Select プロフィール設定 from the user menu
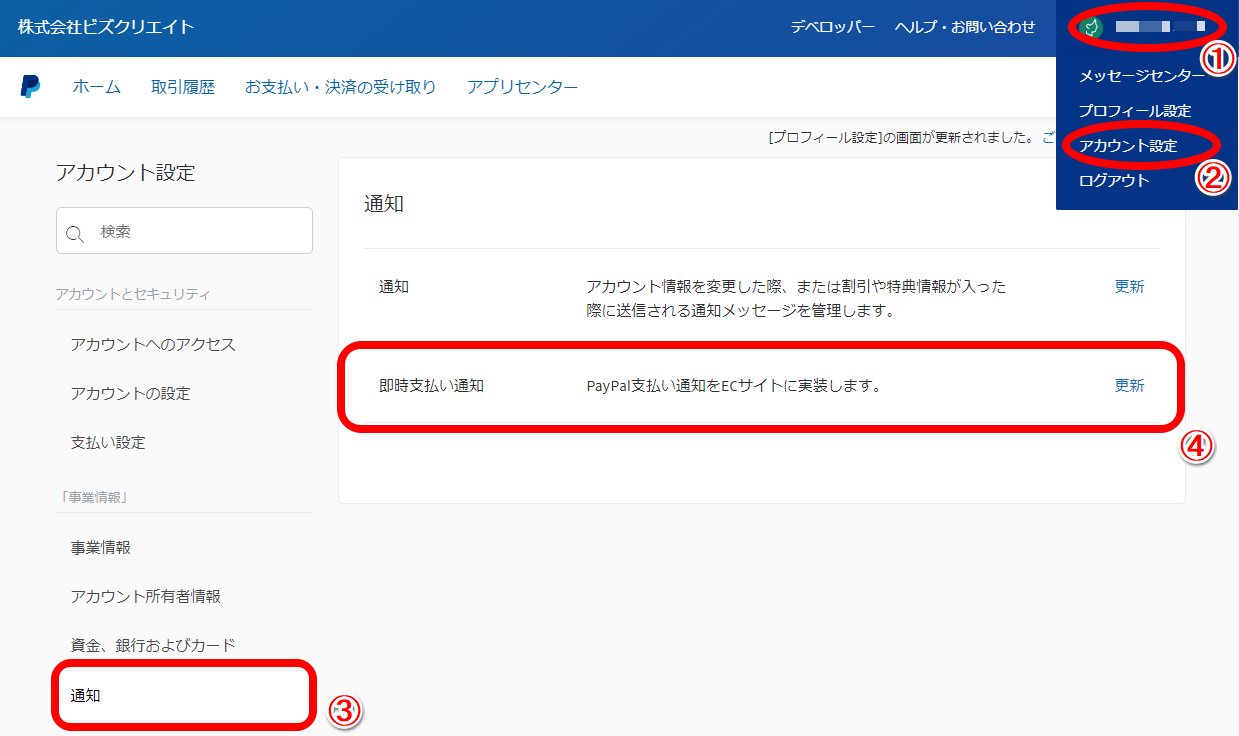 click(x=1135, y=111)
